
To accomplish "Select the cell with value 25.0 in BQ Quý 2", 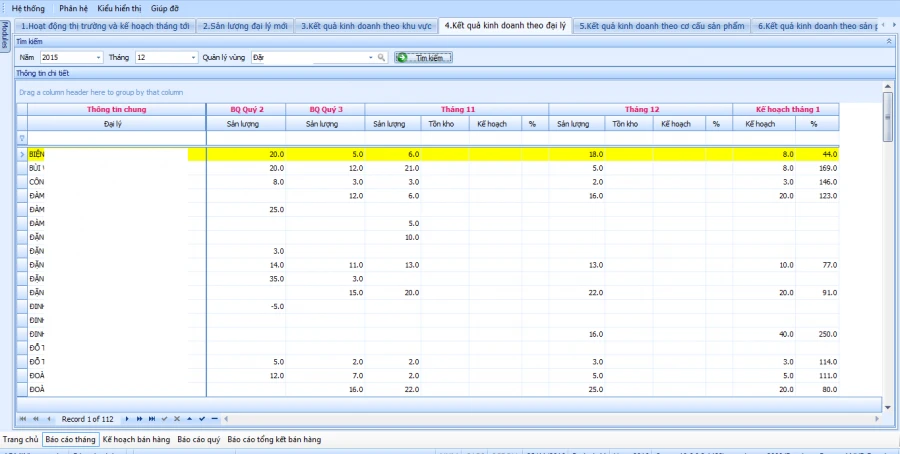I will 246,209.
